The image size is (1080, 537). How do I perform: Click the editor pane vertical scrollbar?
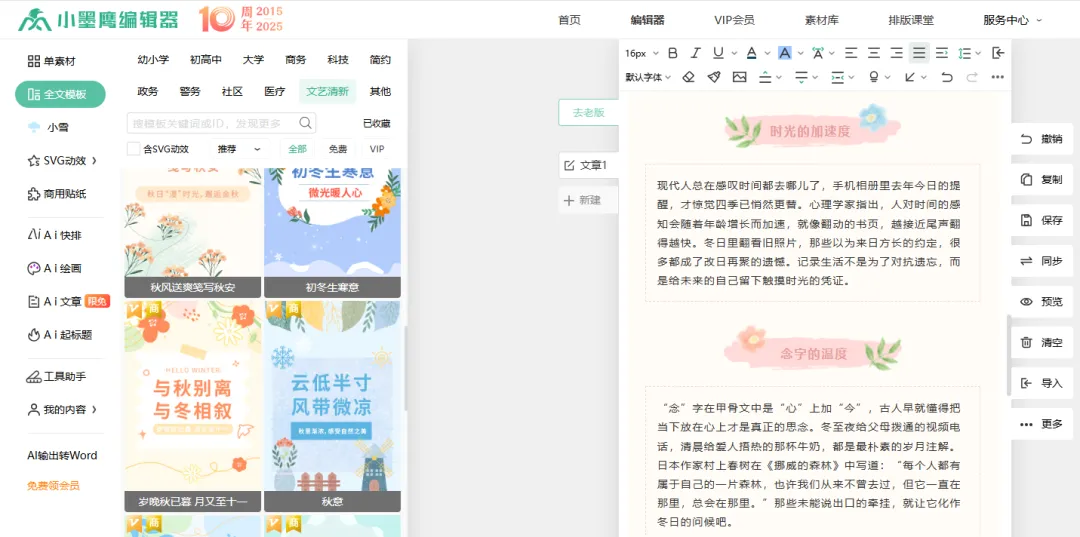tap(1008, 355)
